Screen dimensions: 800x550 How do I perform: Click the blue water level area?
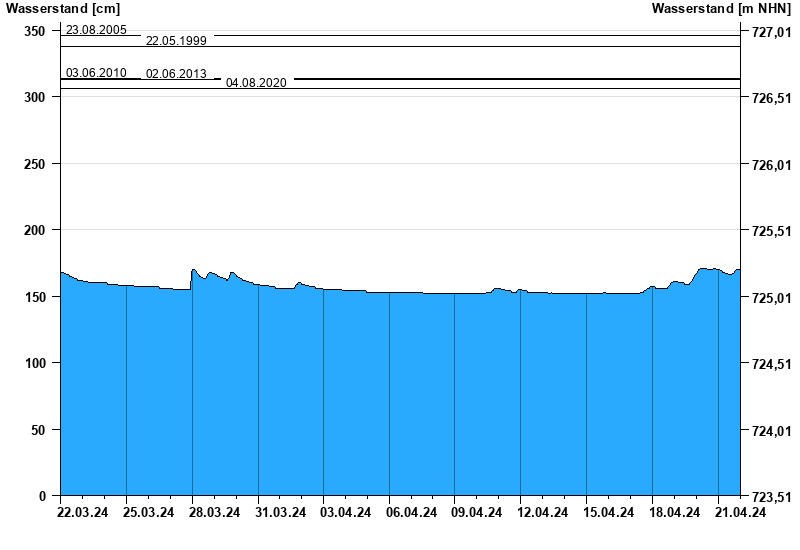coord(400,400)
